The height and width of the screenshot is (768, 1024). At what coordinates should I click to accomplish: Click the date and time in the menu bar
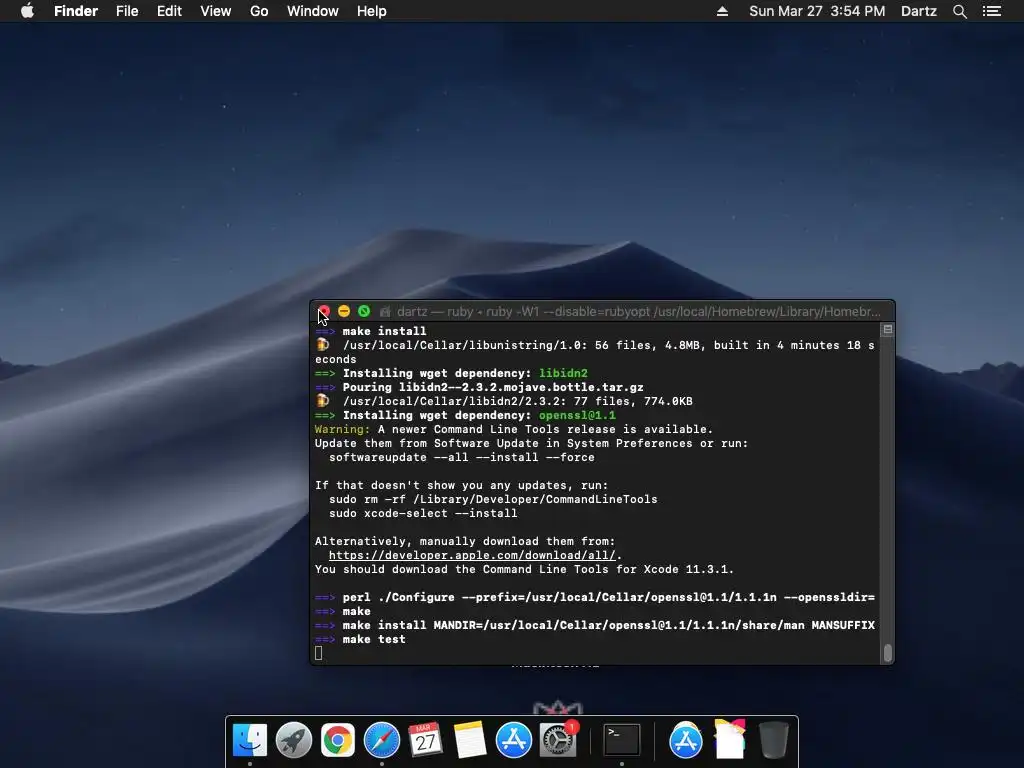coord(817,11)
